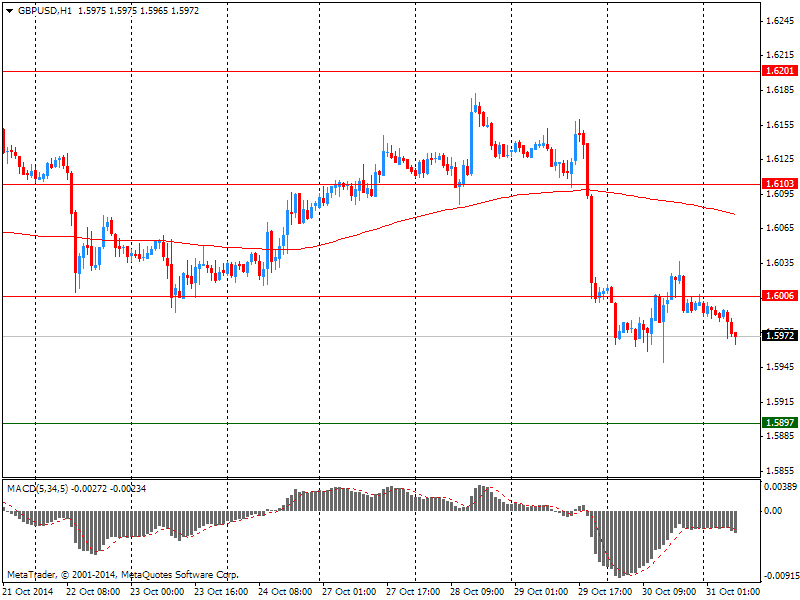Click the 1.6245 price axis label

tap(780, 21)
